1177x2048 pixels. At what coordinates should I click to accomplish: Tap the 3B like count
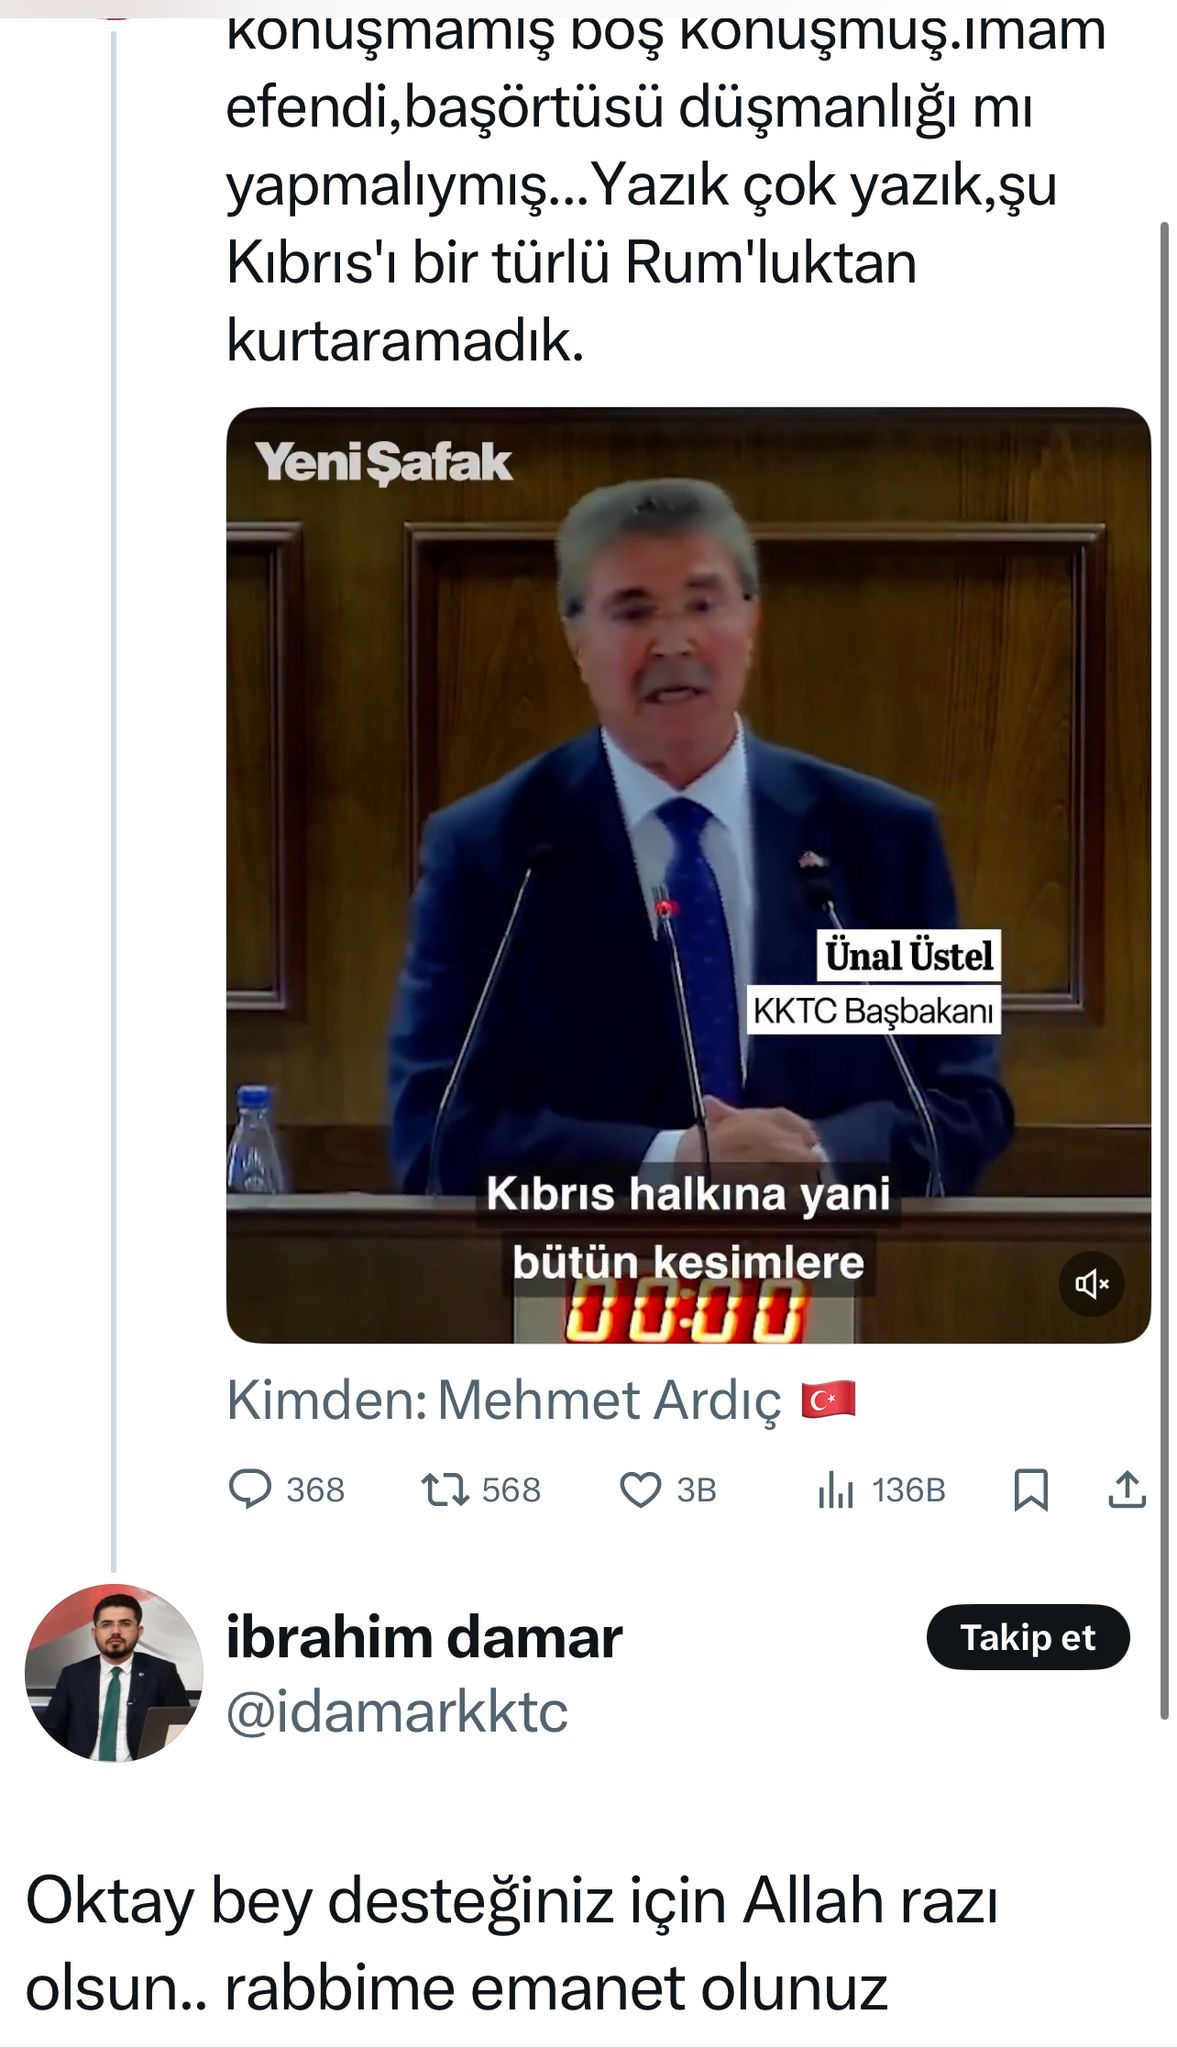[x=697, y=1490]
